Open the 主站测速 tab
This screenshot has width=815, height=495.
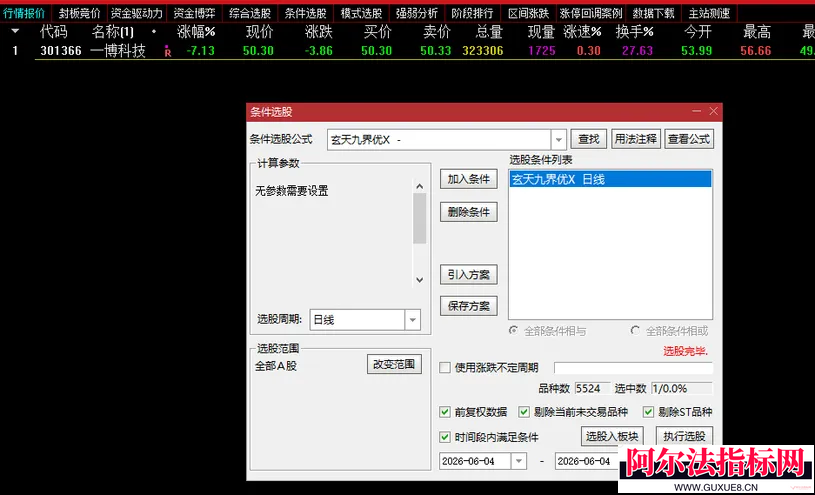pyautogui.click(x=709, y=13)
